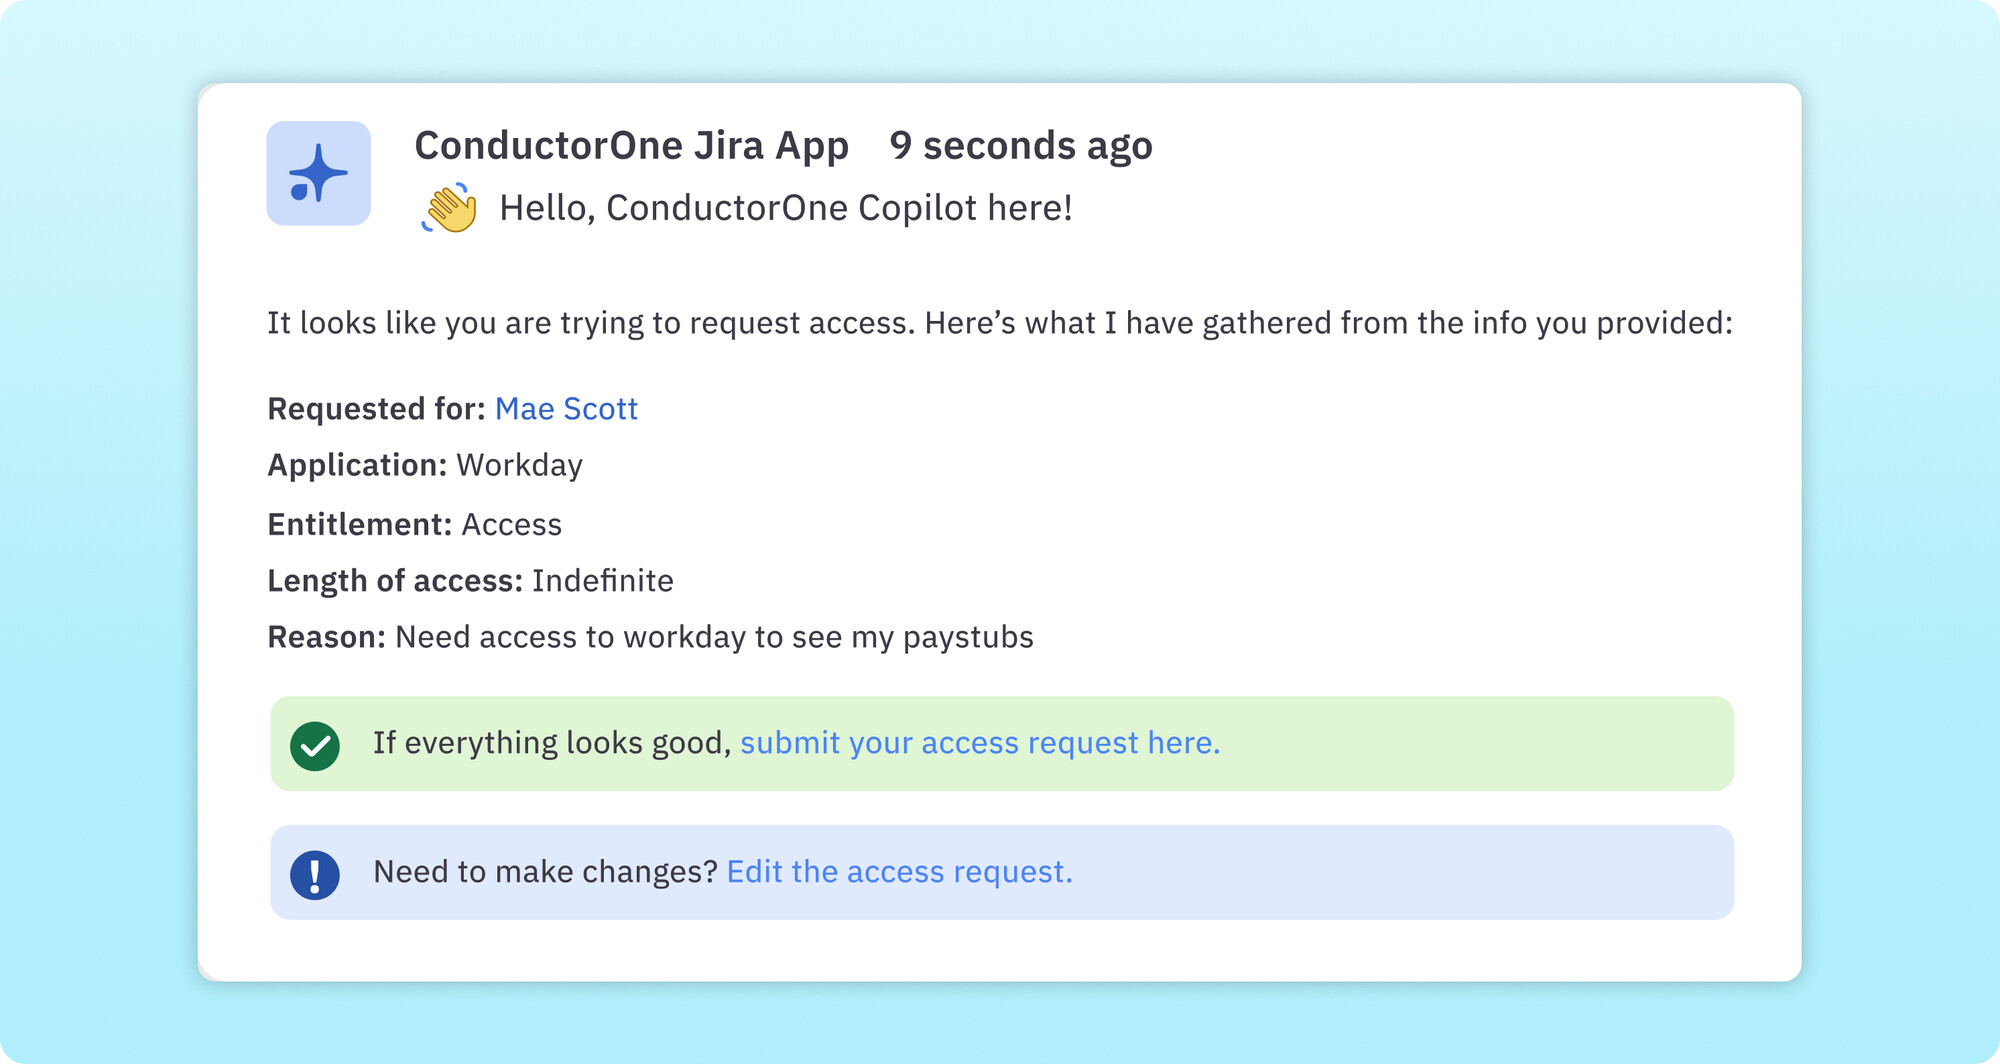Click submit your access request here
The width and height of the screenshot is (2000, 1064).
tap(978, 743)
